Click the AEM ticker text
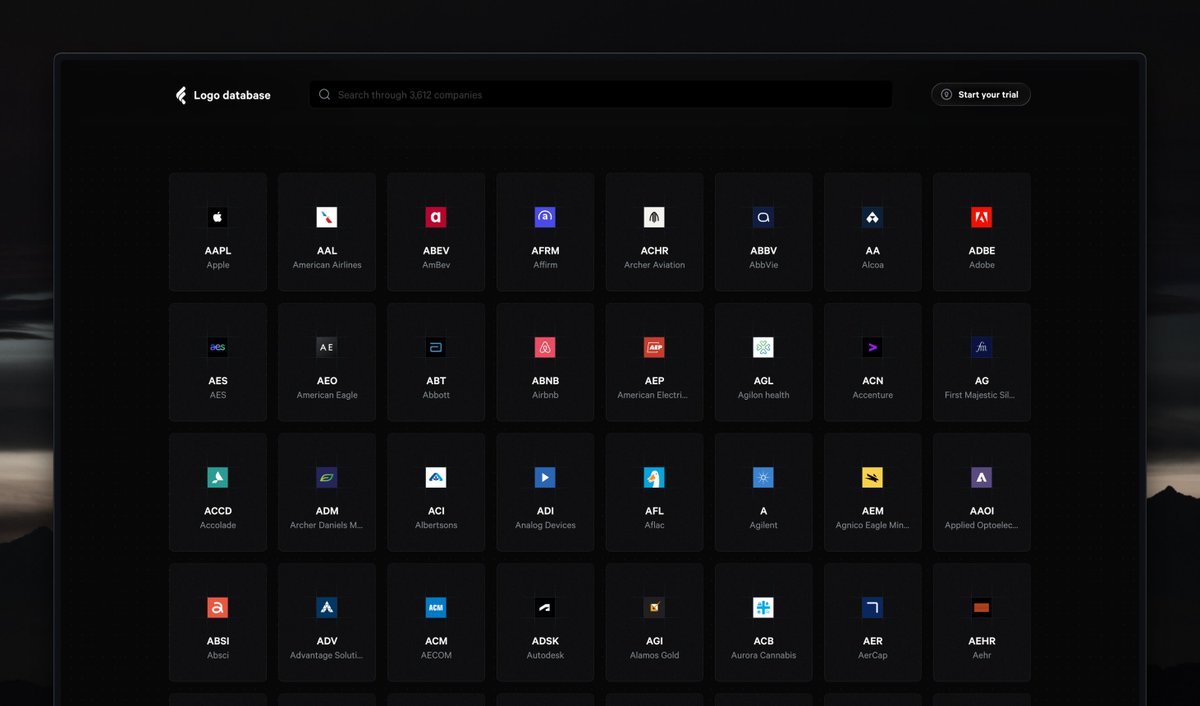Screen dimensions: 1200x706 point(872,511)
